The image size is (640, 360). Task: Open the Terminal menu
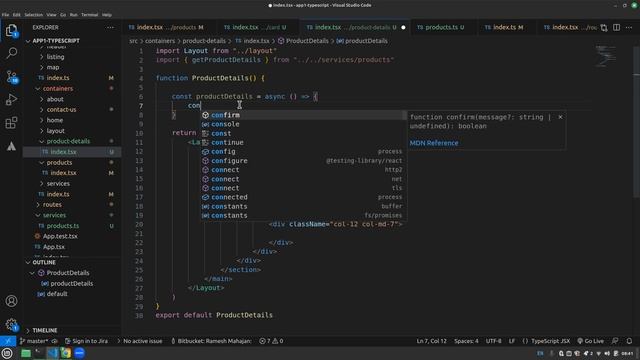[89, 15]
